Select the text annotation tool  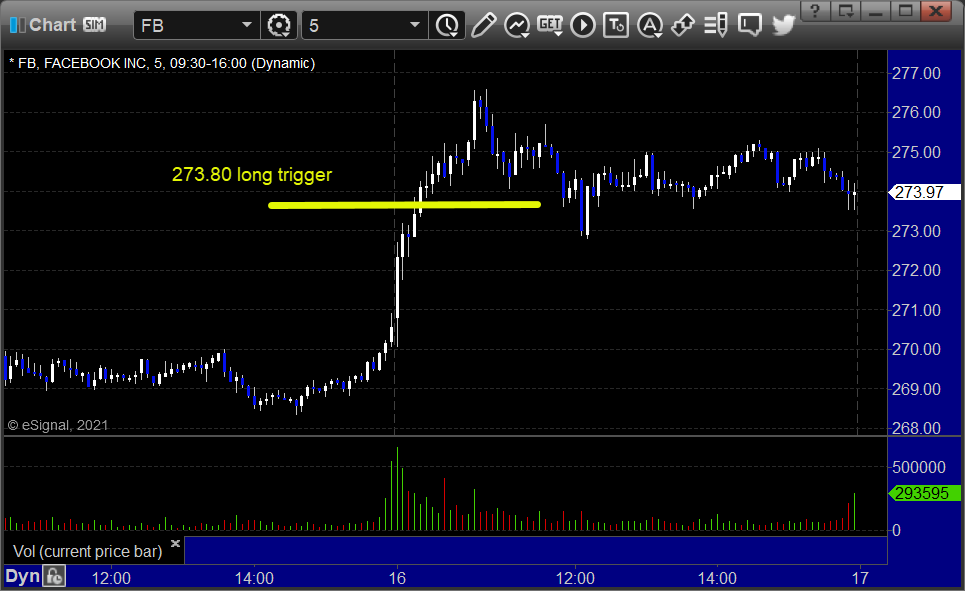616,25
